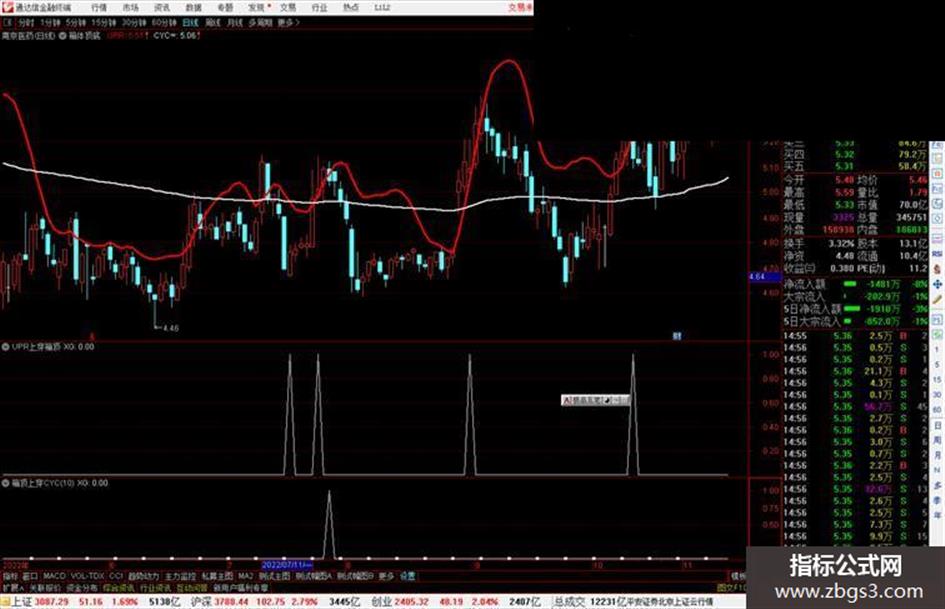
Task: Select 季 period in right sidebar
Action: click(x=937, y=500)
